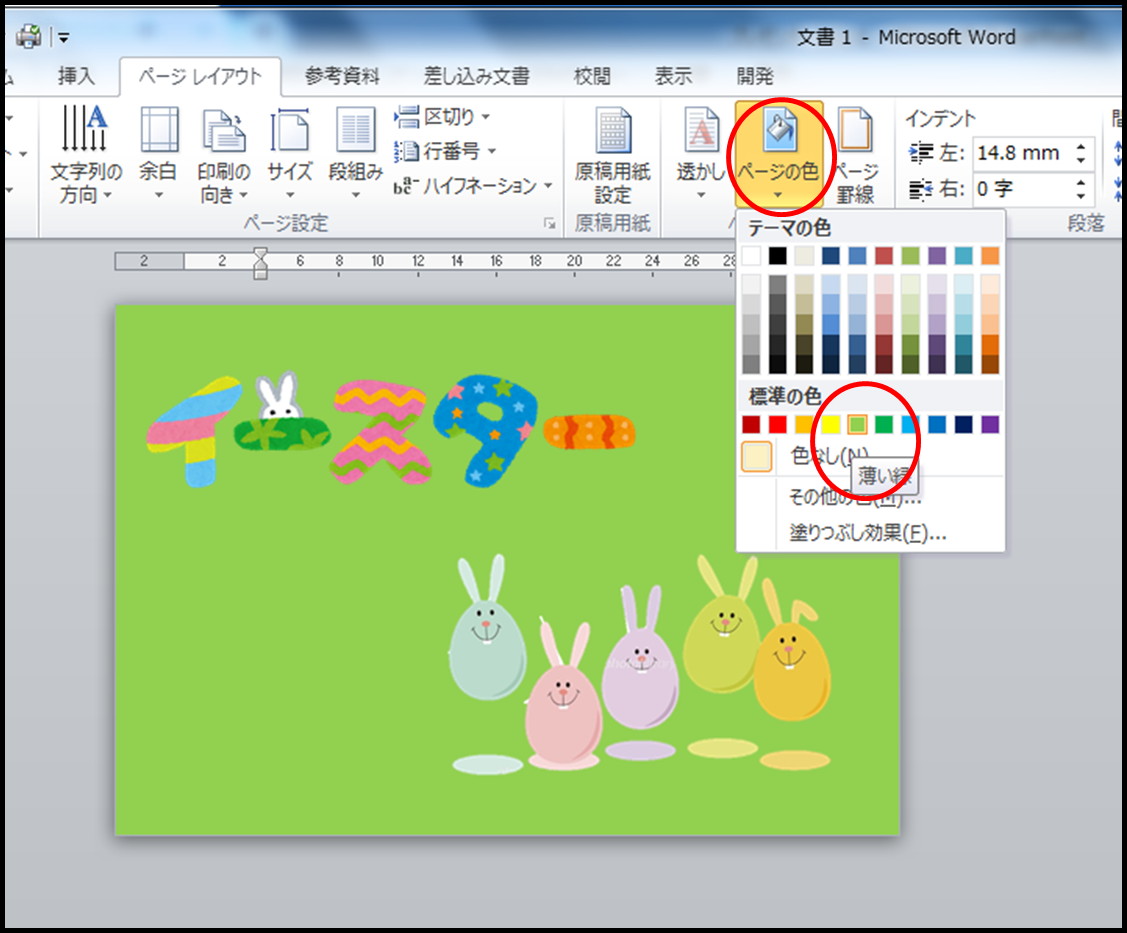Choose the dark navy standard color swatch
1127x933 pixels.
(x=964, y=425)
